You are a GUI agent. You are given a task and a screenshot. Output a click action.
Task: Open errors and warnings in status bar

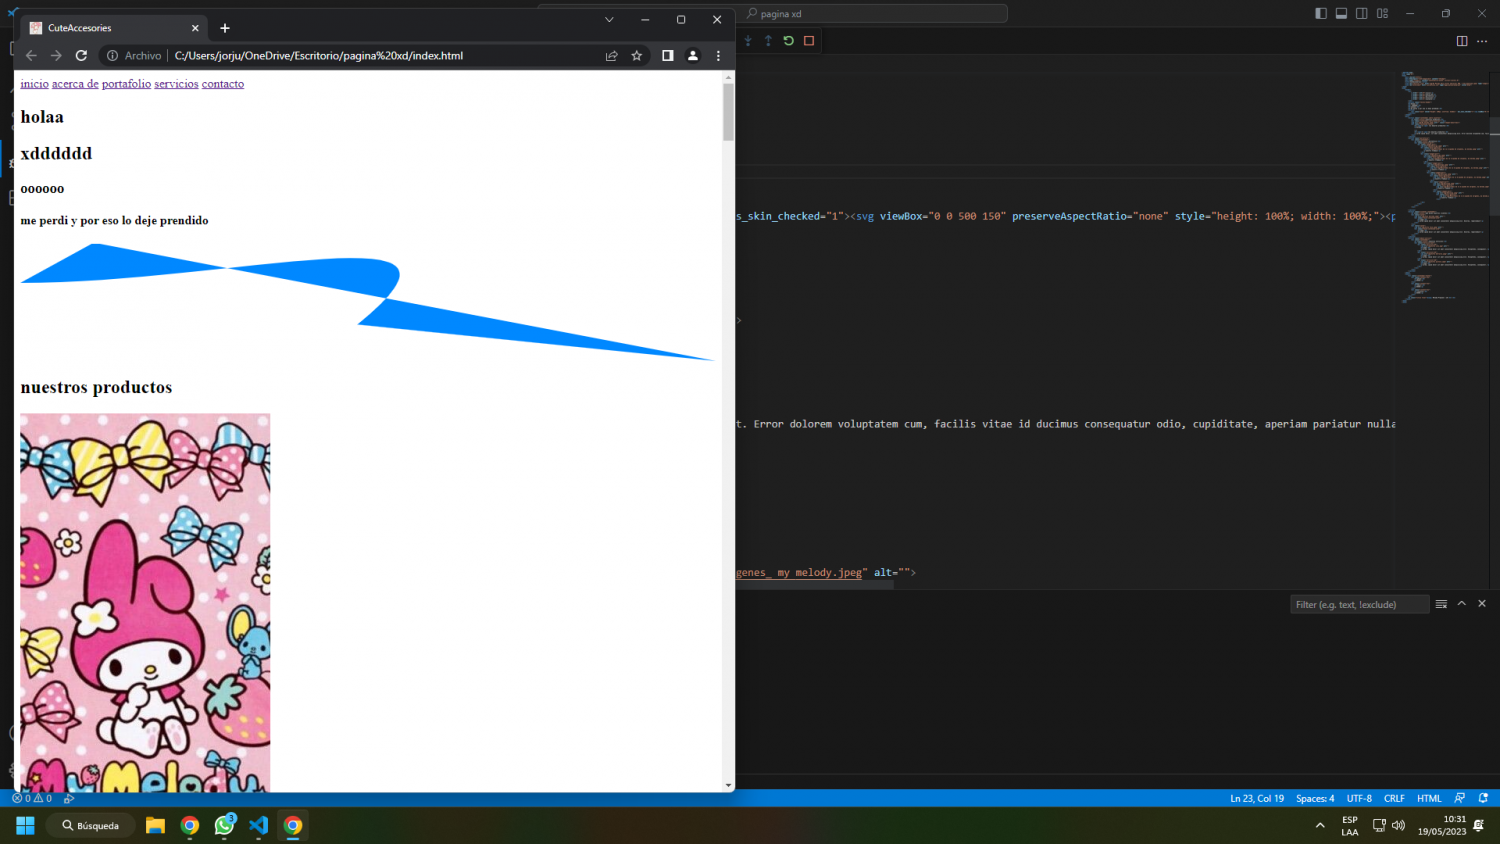click(32, 798)
